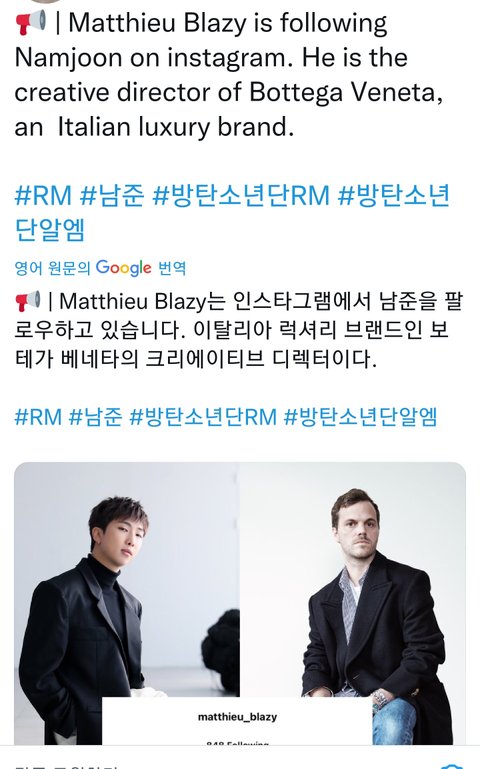Open the #남준 hashtag in original tweet

[112, 195]
